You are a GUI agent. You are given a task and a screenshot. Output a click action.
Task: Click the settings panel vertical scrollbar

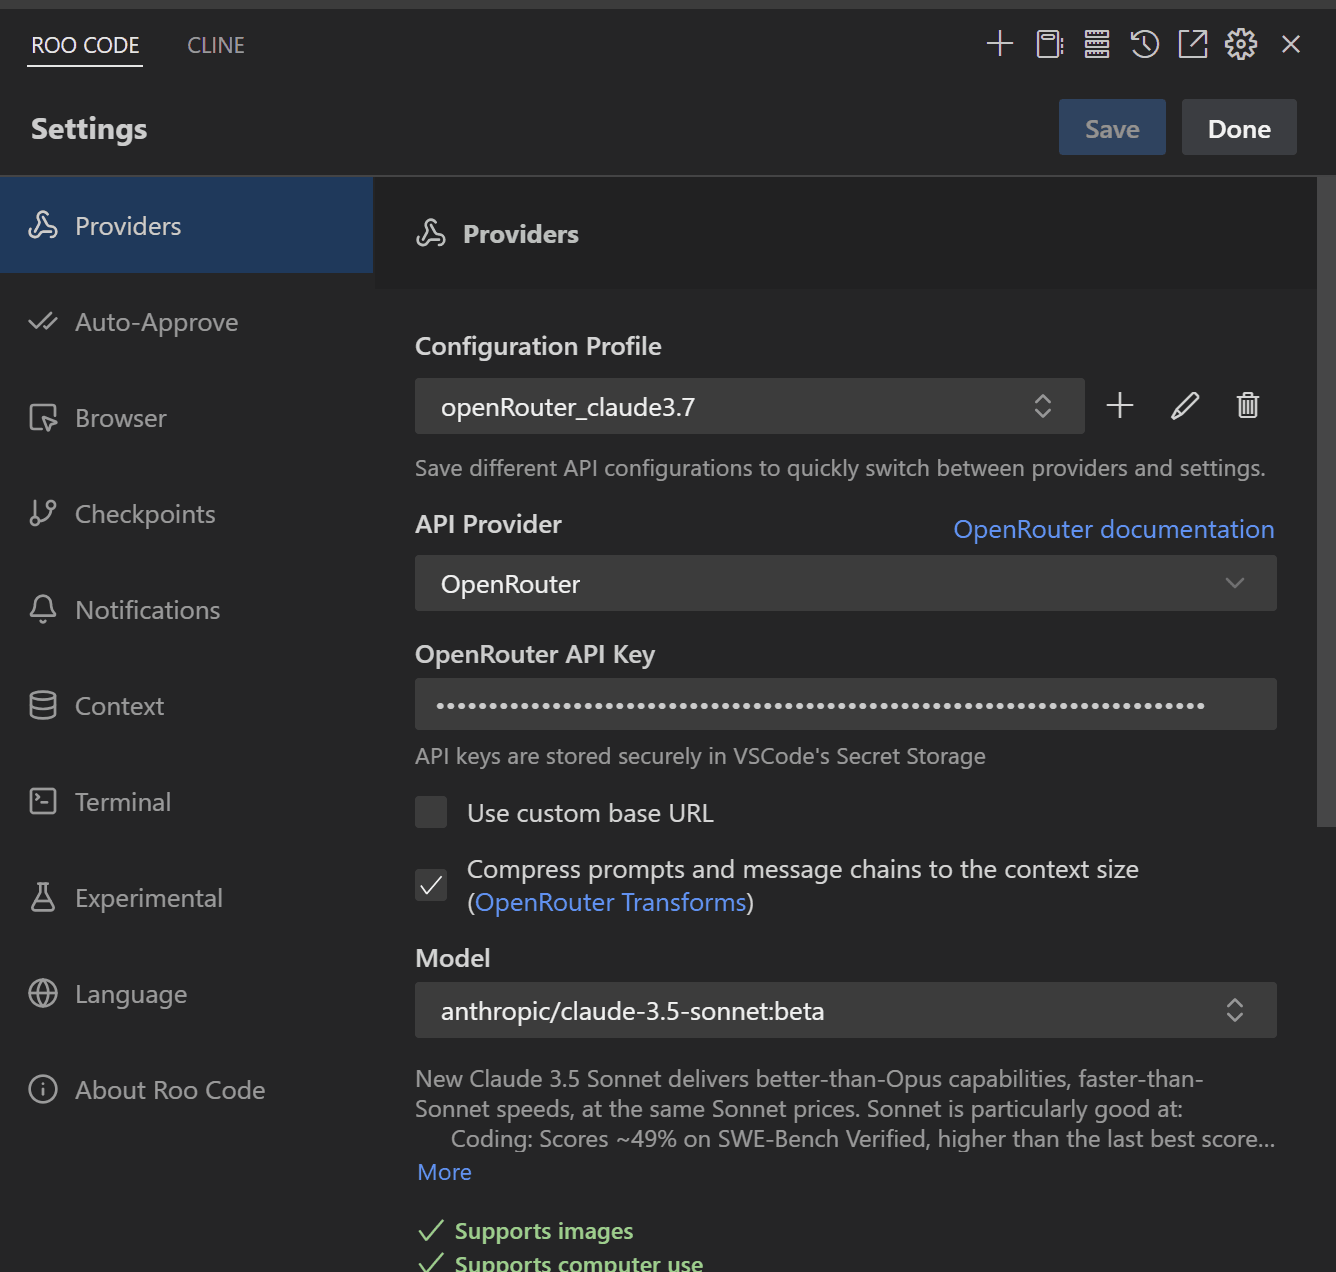click(x=1326, y=502)
